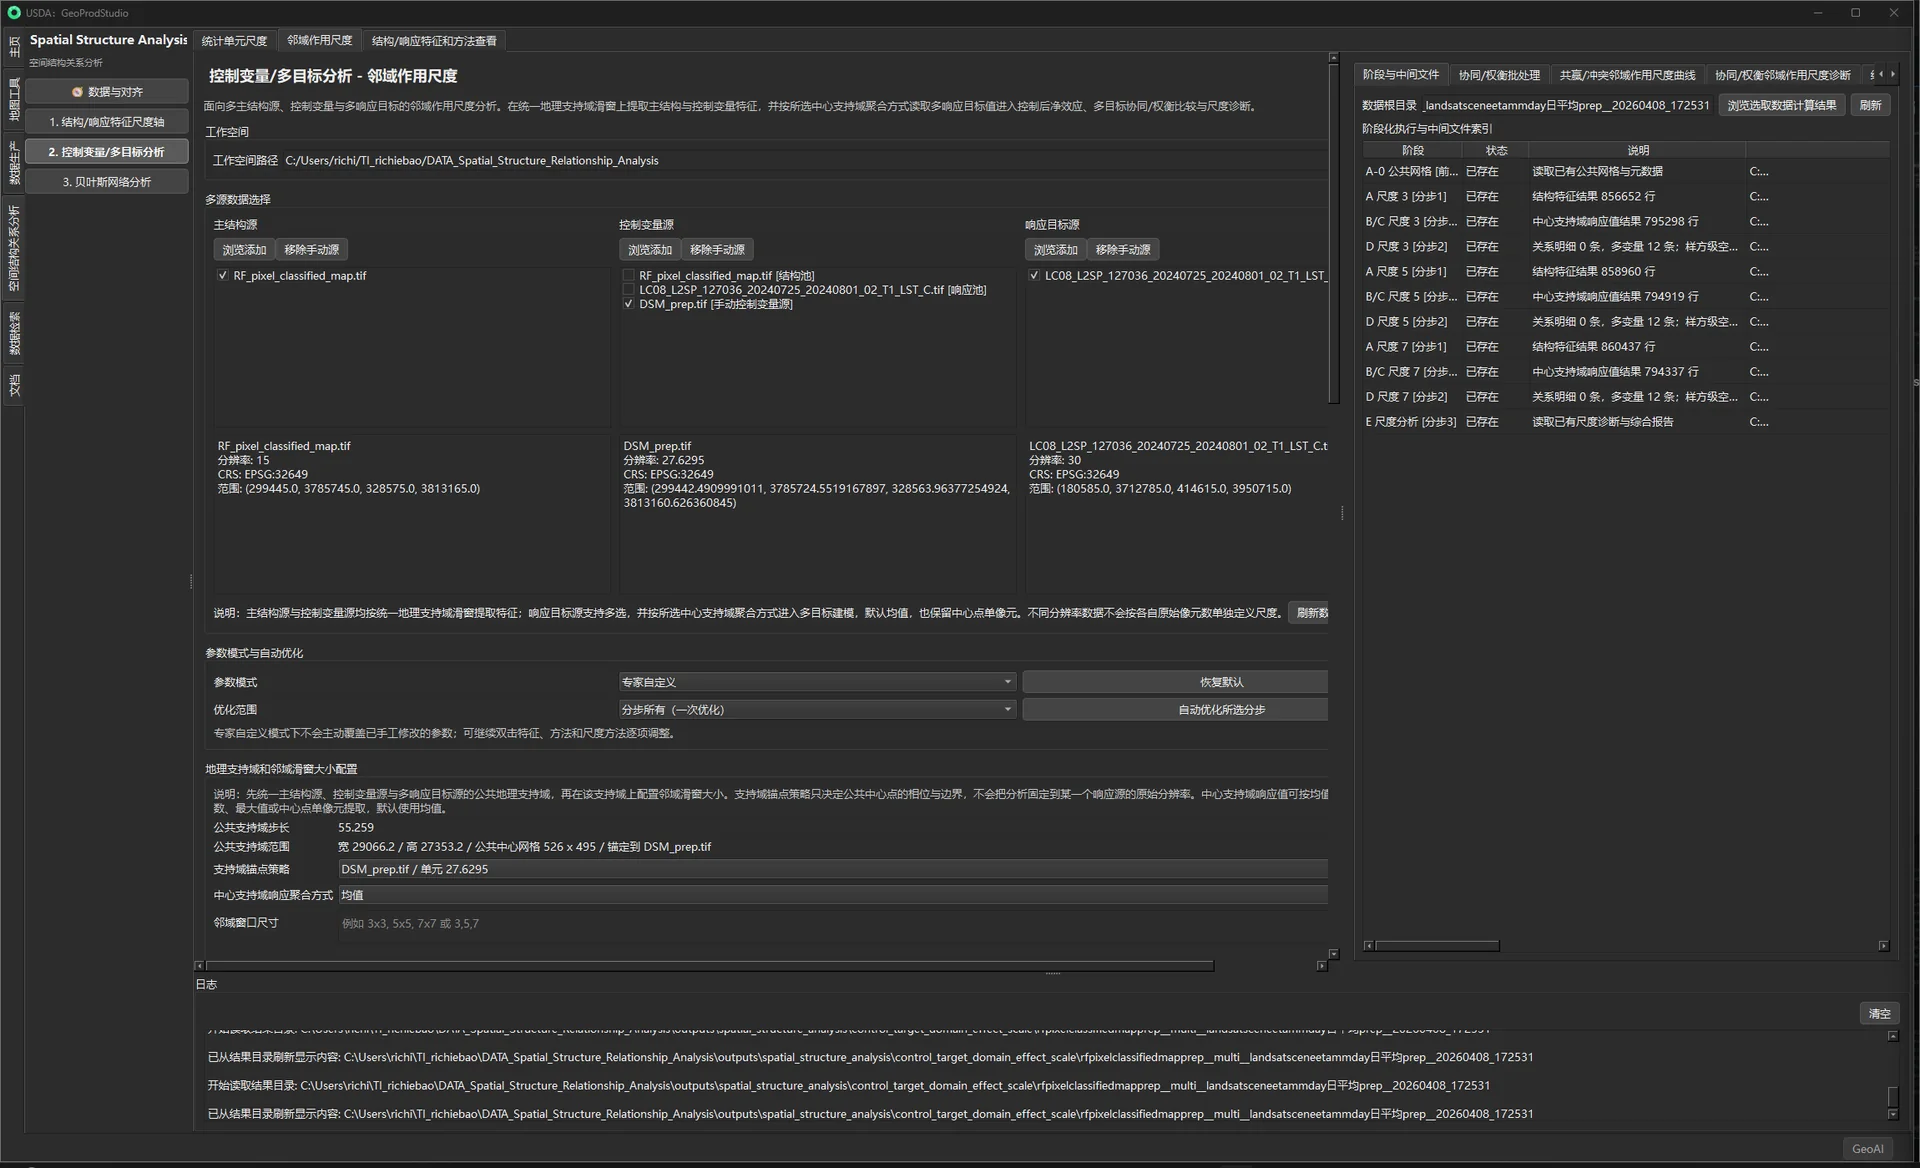The width and height of the screenshot is (1920, 1168).
Task: Open the 支持域锚点策略 combo box with DSM_prep.tif
Action: 833,869
